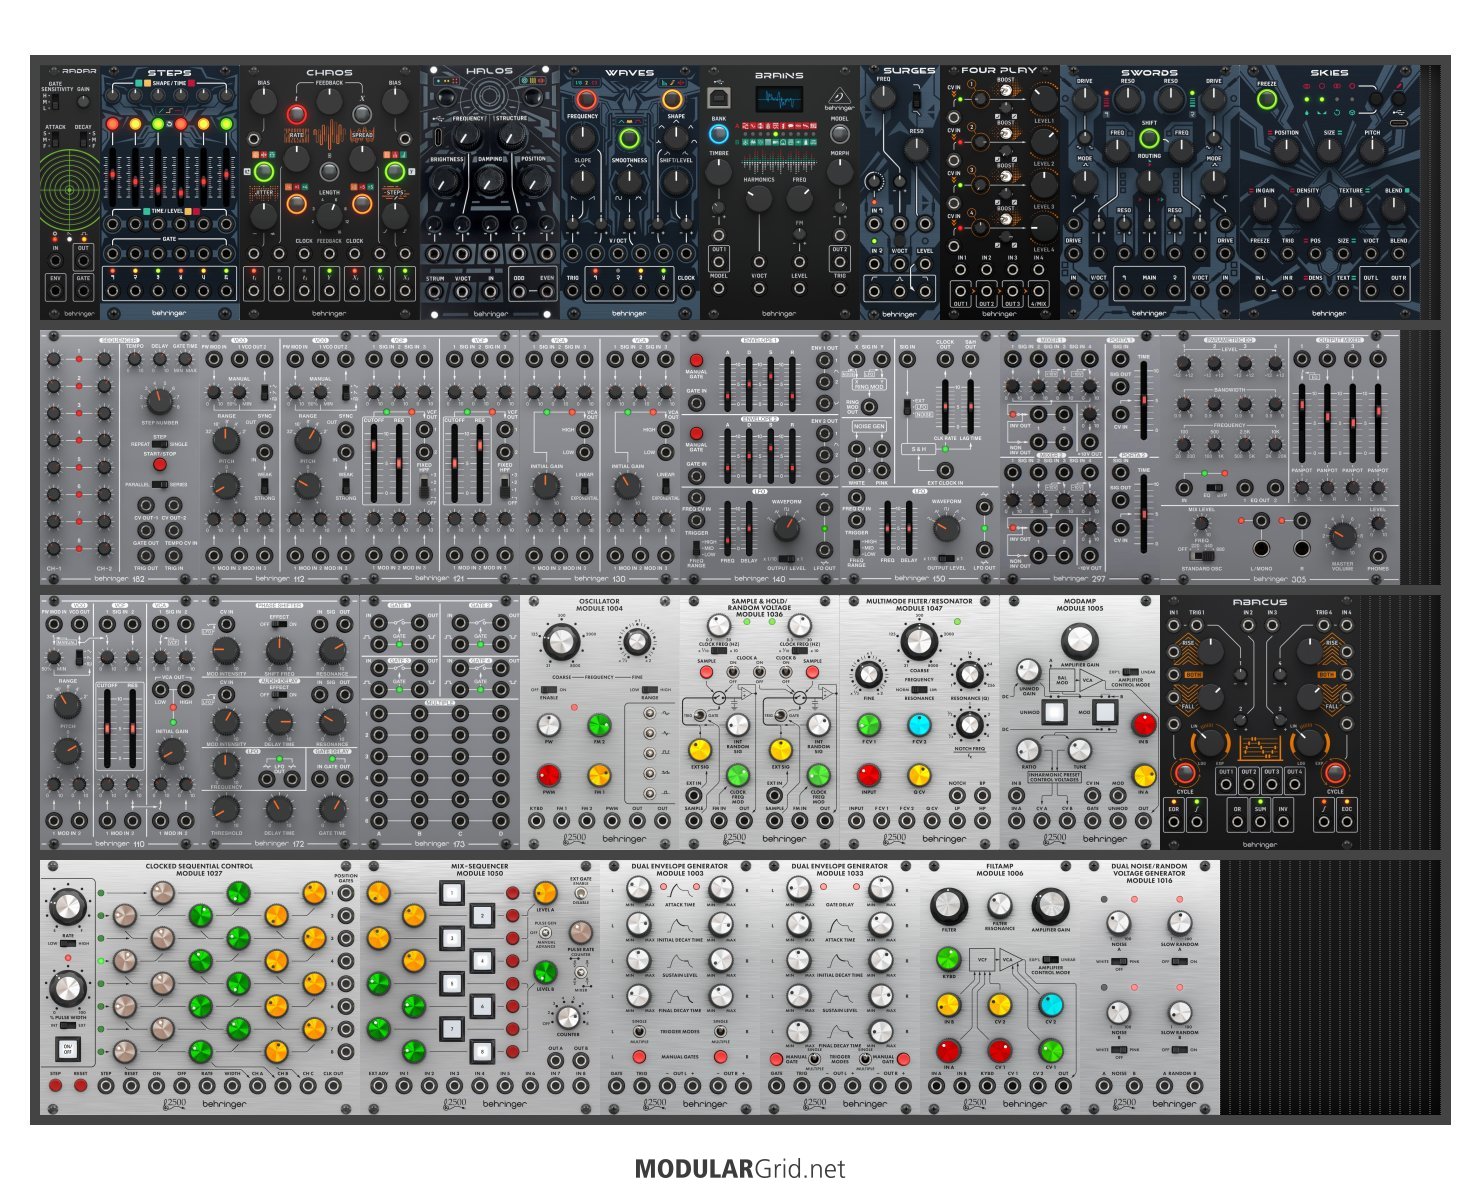Click the left CYCLE button on ABACUS
This screenshot has height=1190, width=1481.
1185,772
